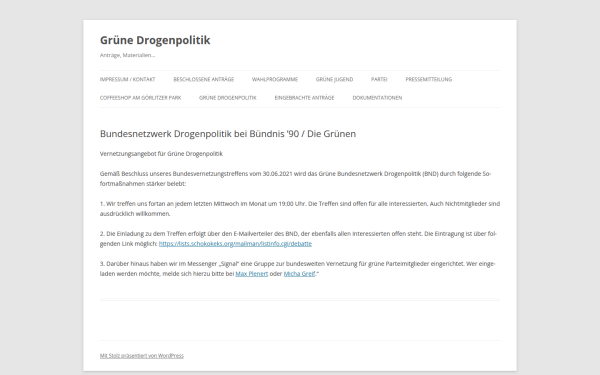This screenshot has width=600, height=375.
Task: Open Dokumentationen menu item
Action: (377, 98)
